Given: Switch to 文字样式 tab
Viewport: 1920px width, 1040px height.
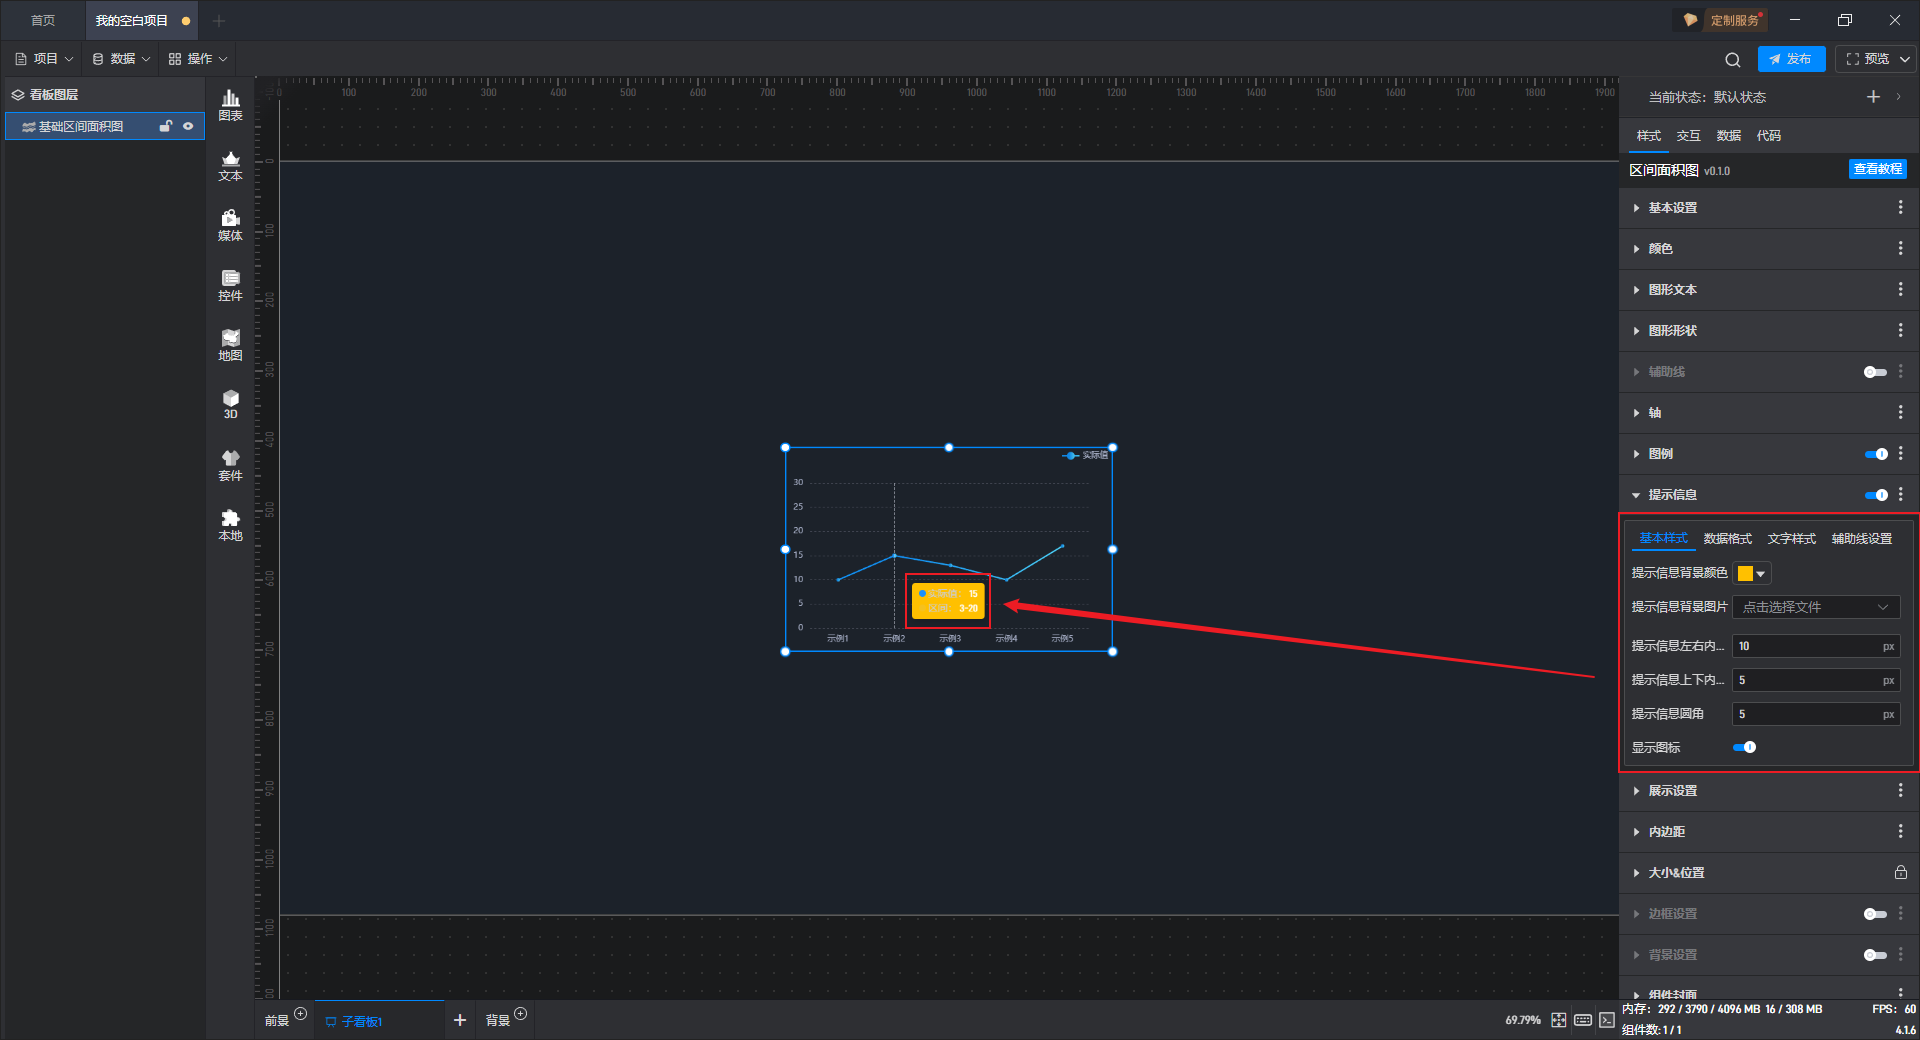Looking at the screenshot, I should click(x=1791, y=539).
